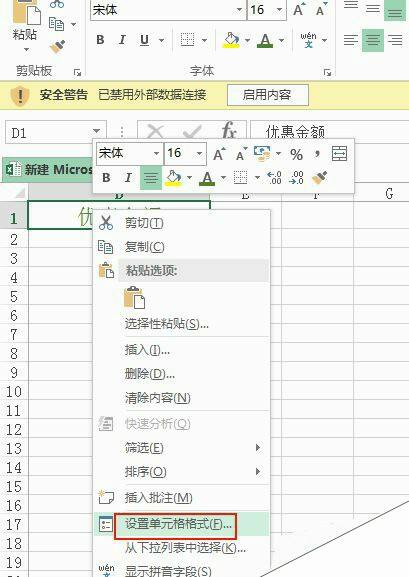409x577 pixels.
Task: Click the ribbon Paste (粘贴) icon
Action: pos(26,13)
